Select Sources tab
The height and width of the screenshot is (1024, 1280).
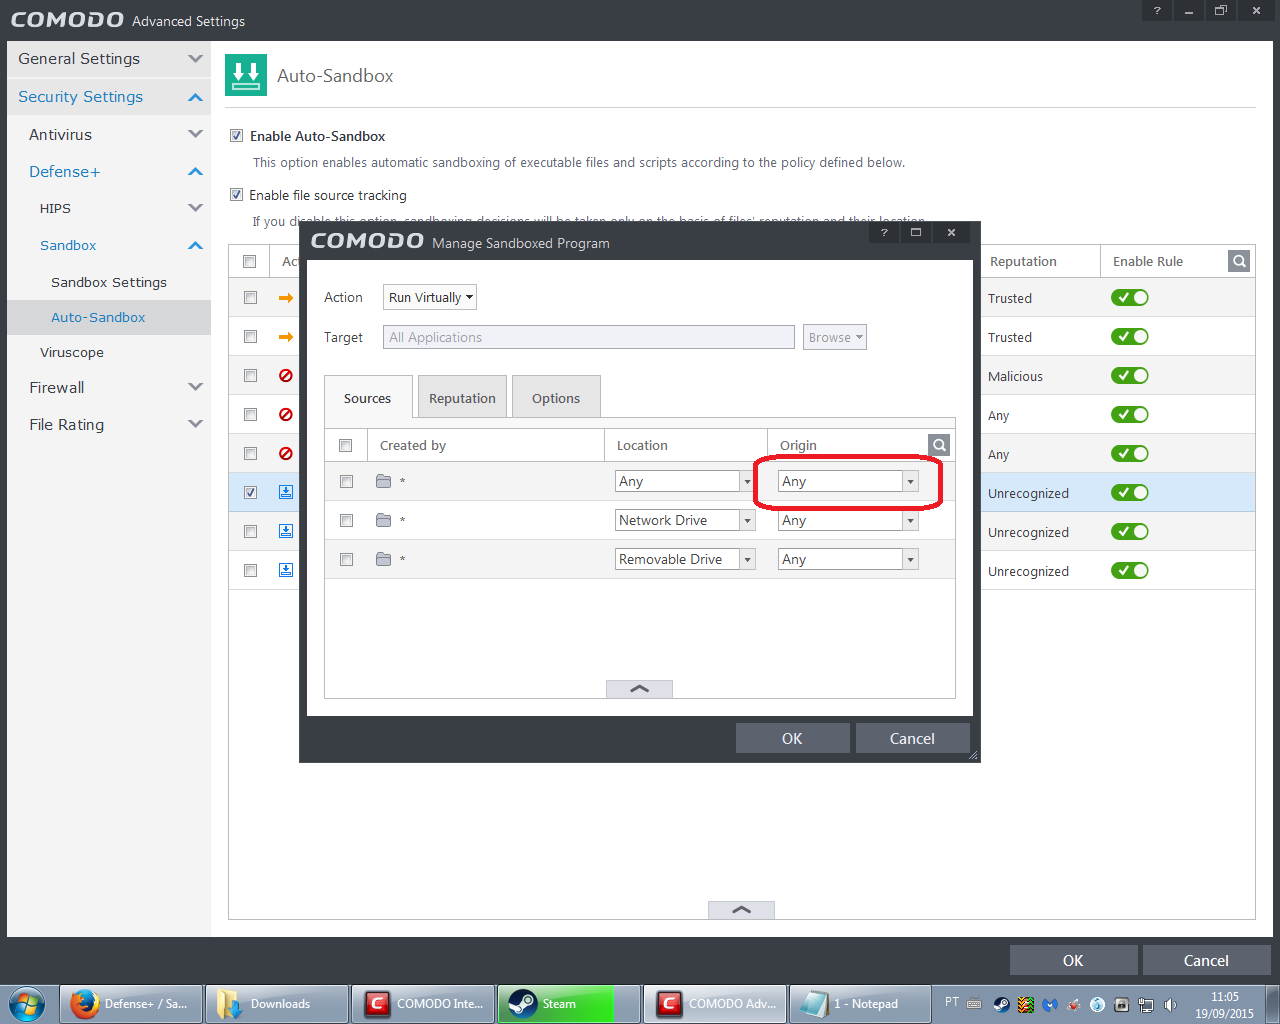coord(368,398)
